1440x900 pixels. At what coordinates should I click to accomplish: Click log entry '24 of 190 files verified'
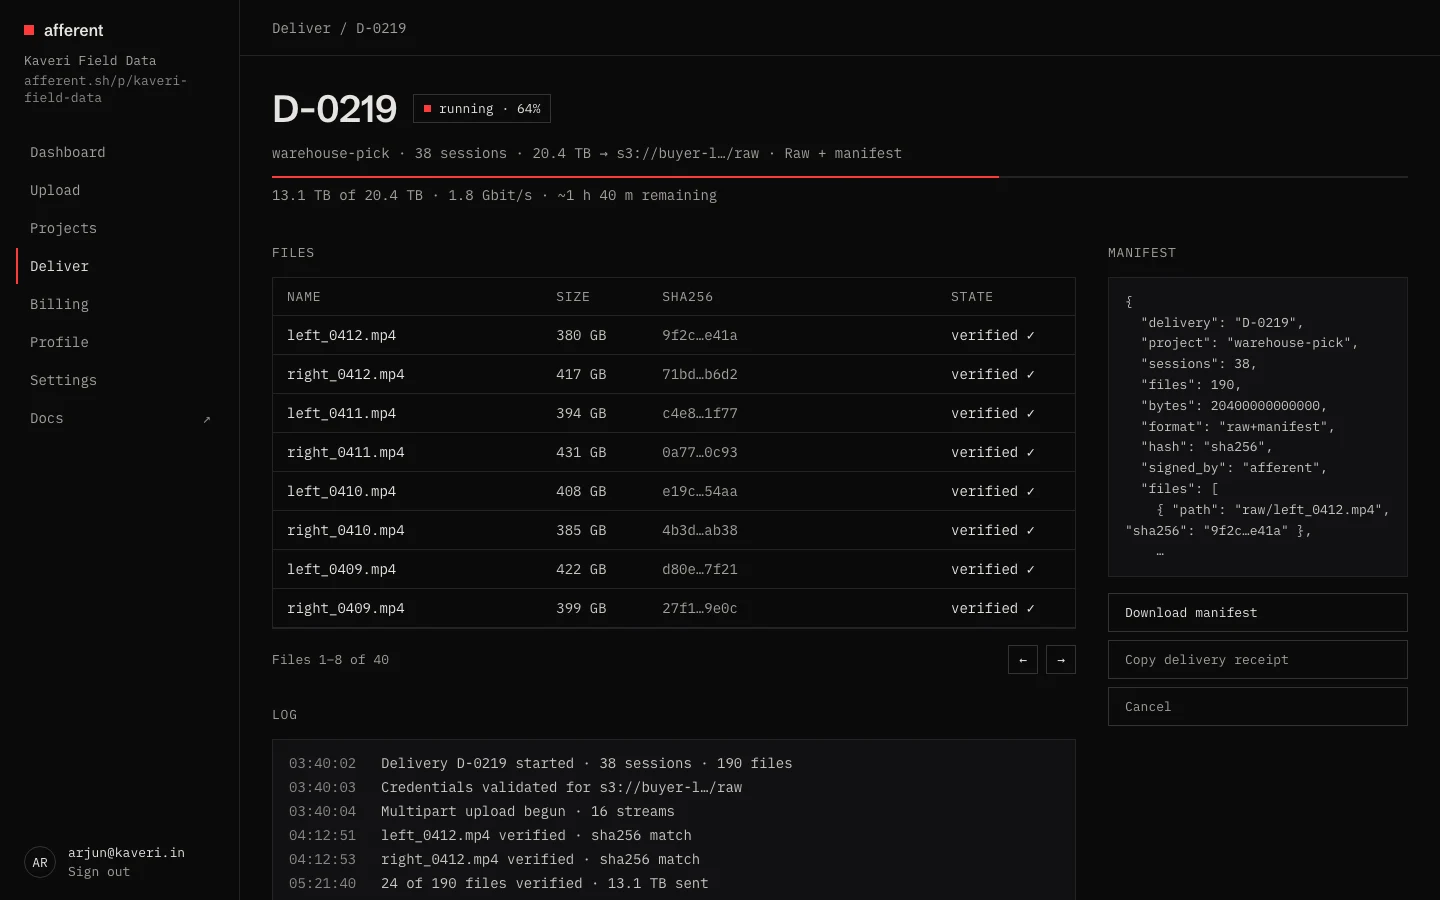click(x=545, y=884)
